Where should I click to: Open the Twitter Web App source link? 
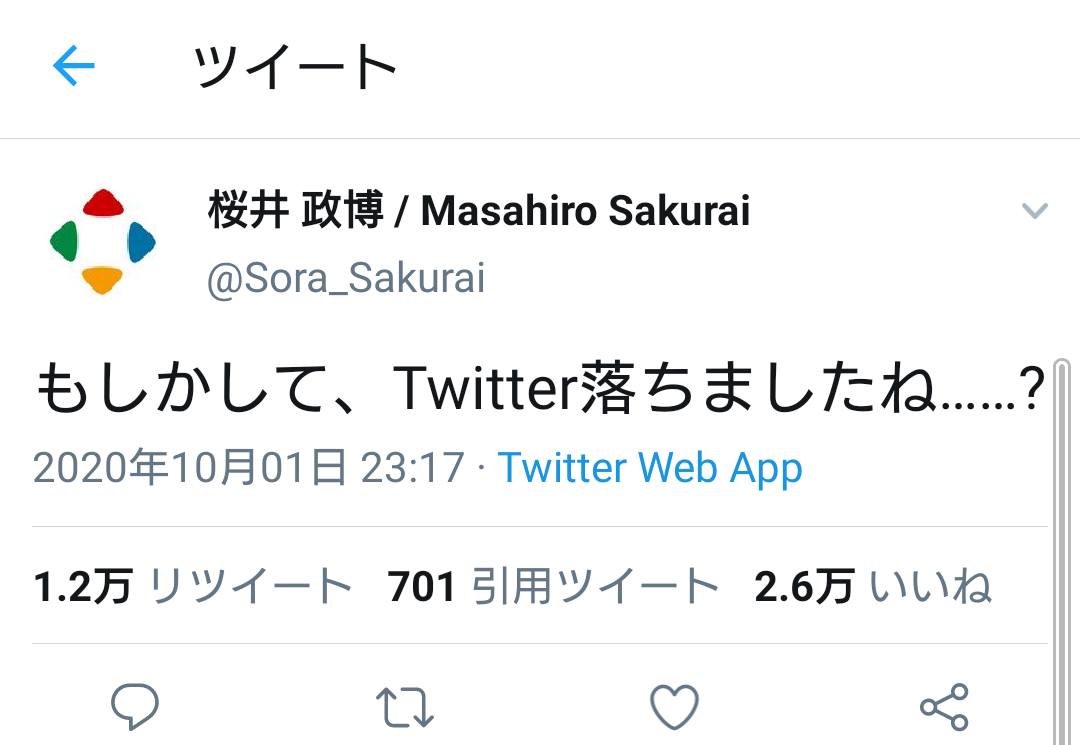(650, 468)
